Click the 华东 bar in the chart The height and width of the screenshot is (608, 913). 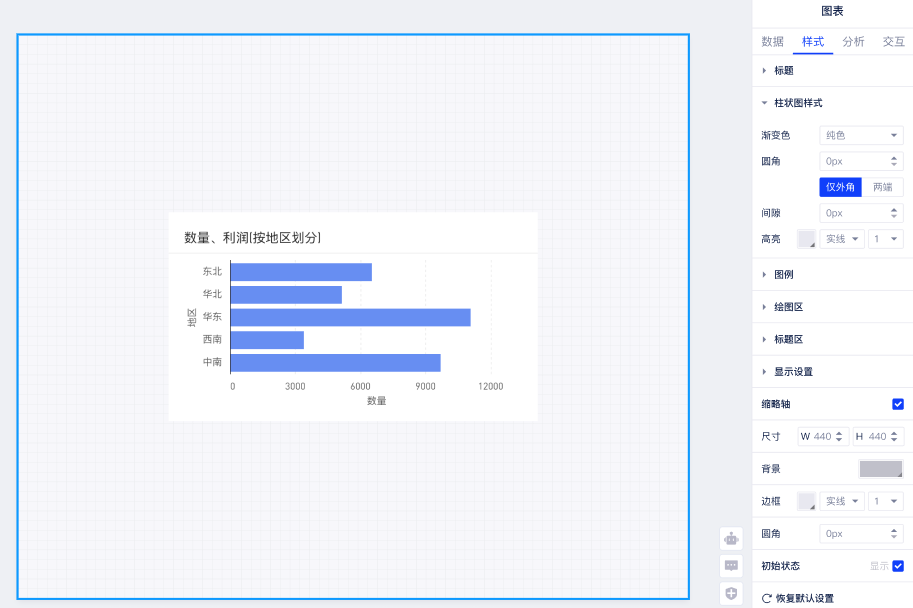pyautogui.click(x=350, y=317)
